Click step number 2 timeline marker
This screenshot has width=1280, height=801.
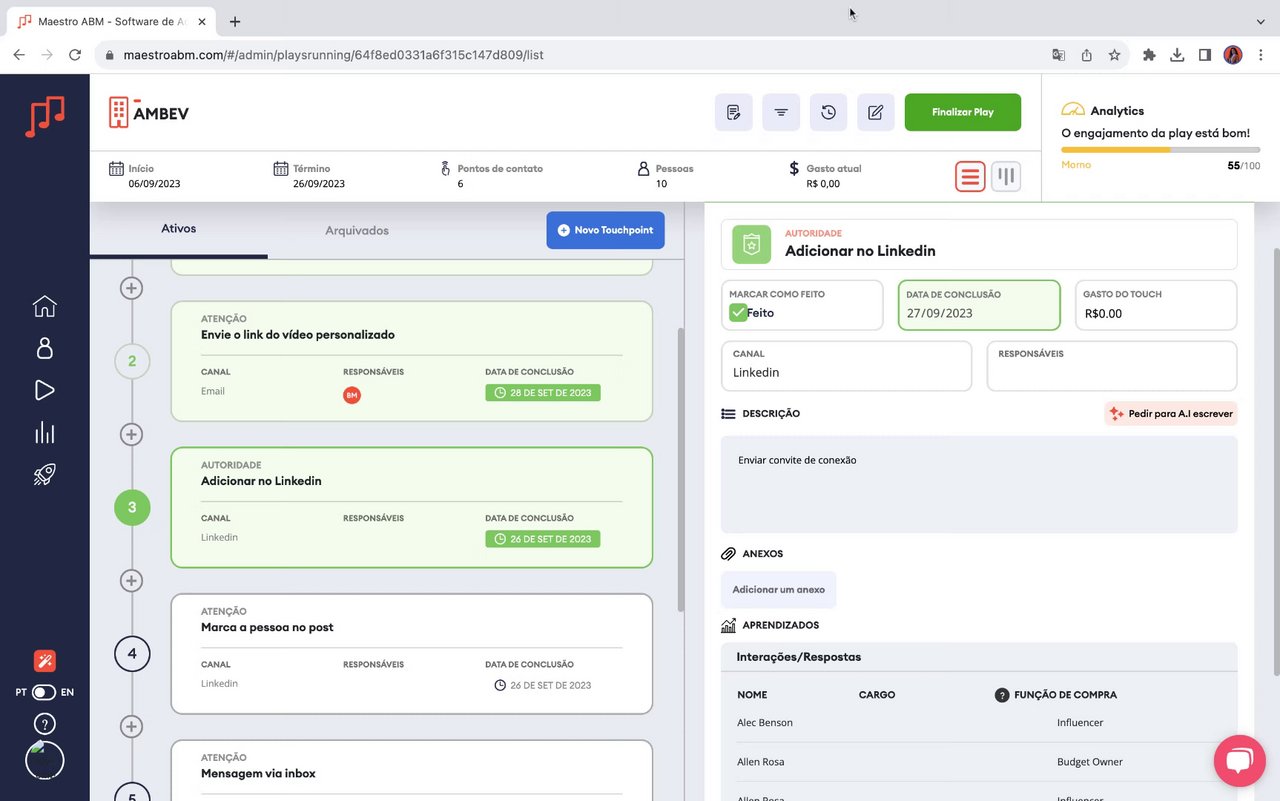click(132, 361)
